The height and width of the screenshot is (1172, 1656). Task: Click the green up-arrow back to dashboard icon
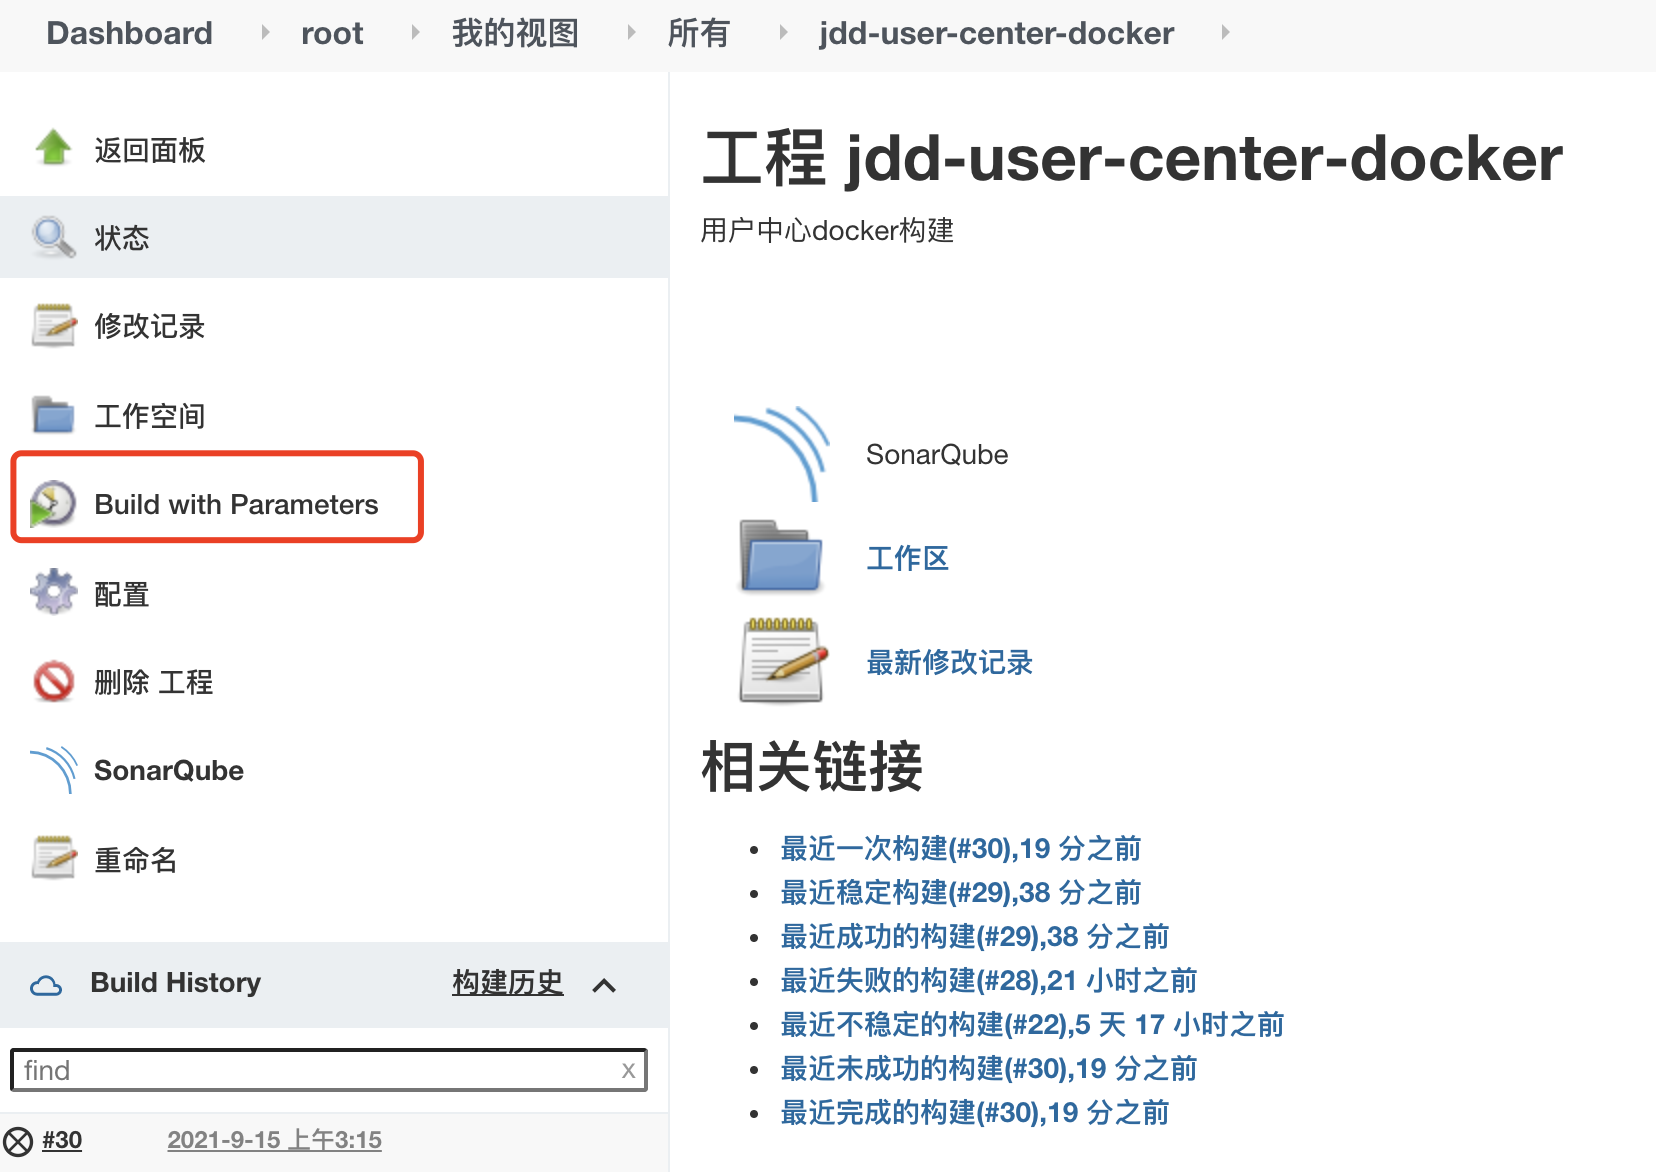[53, 148]
